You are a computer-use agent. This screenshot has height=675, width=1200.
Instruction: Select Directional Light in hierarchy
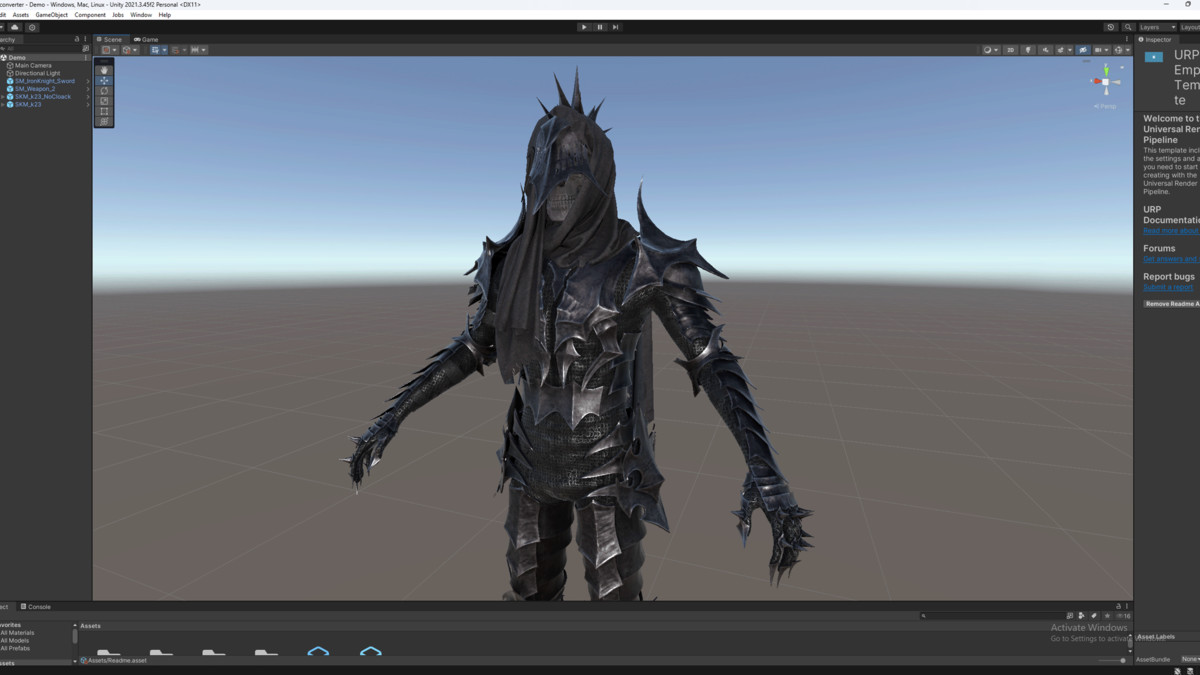point(37,73)
